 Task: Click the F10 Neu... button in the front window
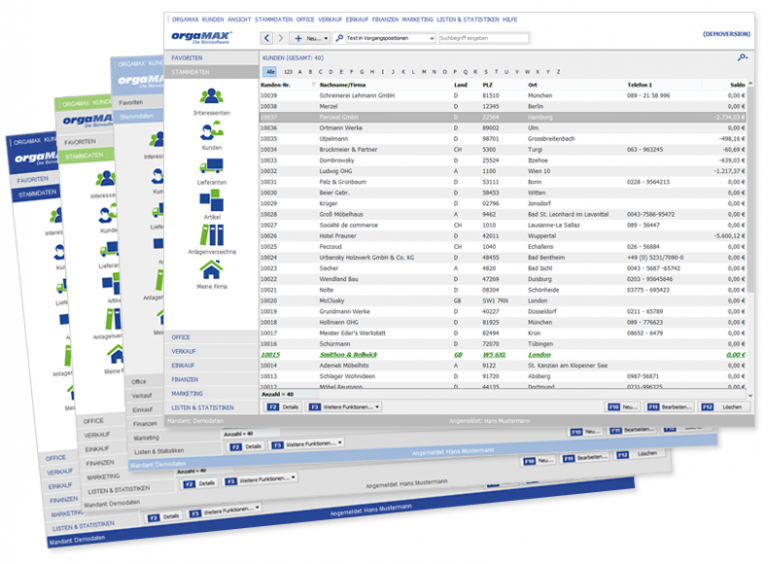pyautogui.click(x=623, y=407)
